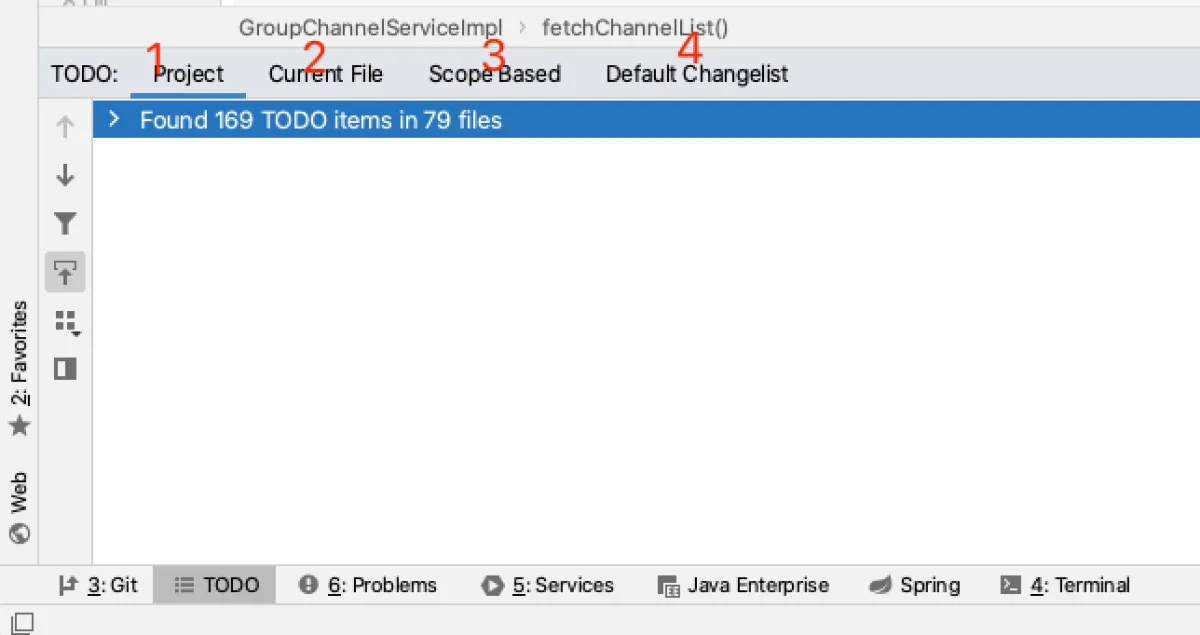The height and width of the screenshot is (635, 1200).
Task: Click the Next TODO down arrow
Action: [x=65, y=176]
